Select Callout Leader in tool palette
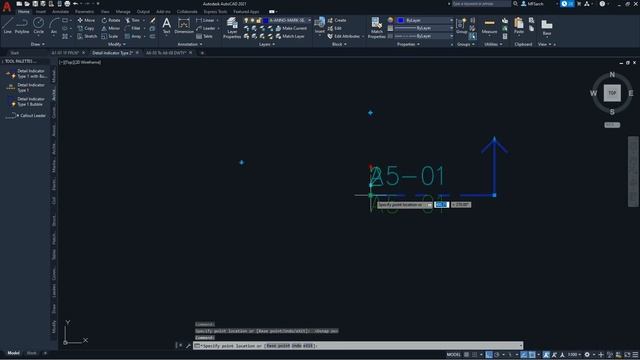This screenshot has height=360, width=640. [25, 116]
